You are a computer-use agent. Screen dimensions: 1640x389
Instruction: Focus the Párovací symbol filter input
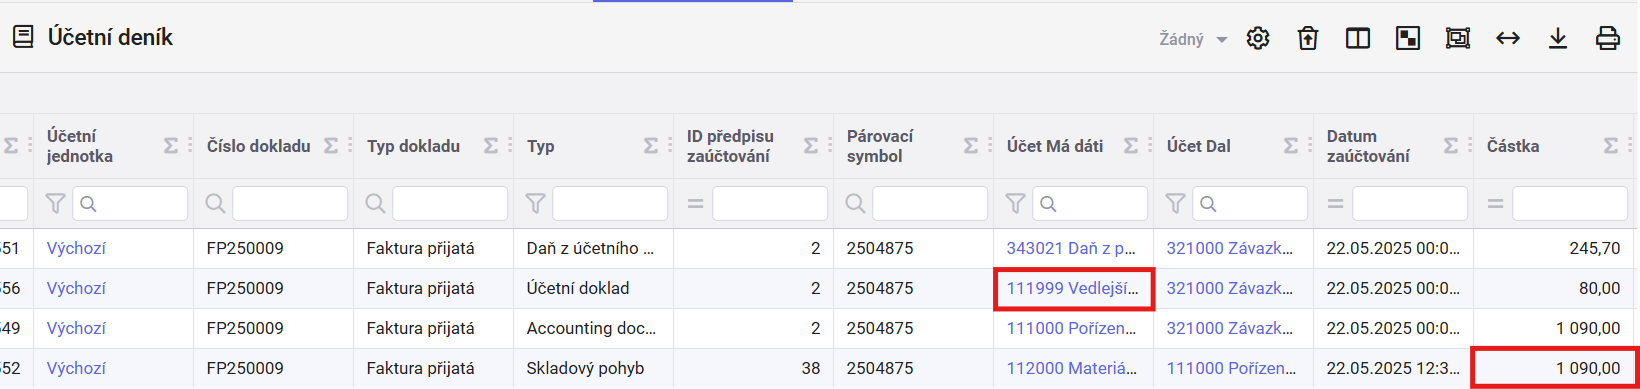tap(930, 204)
